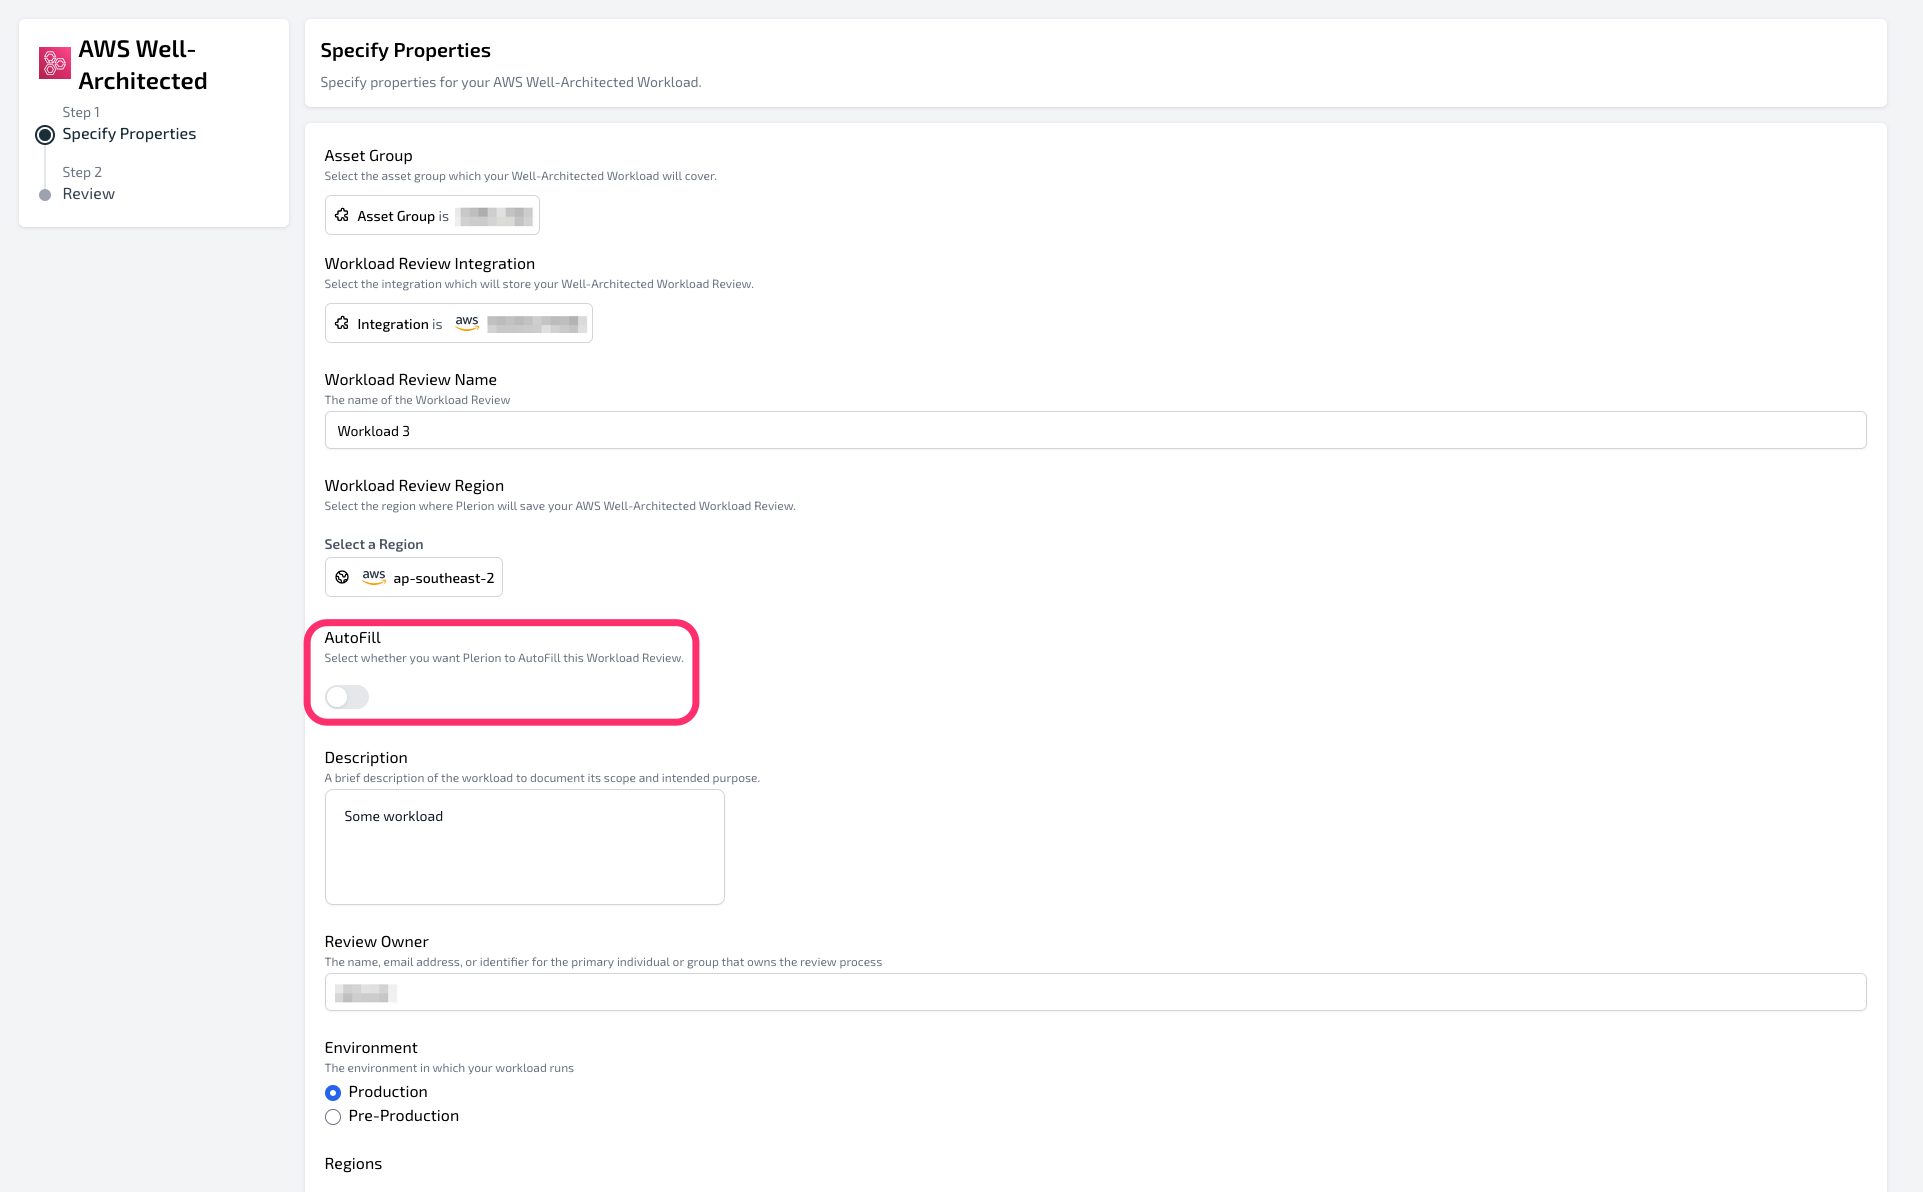
Task: Select the Pre-Production radio button
Action: 333,1116
